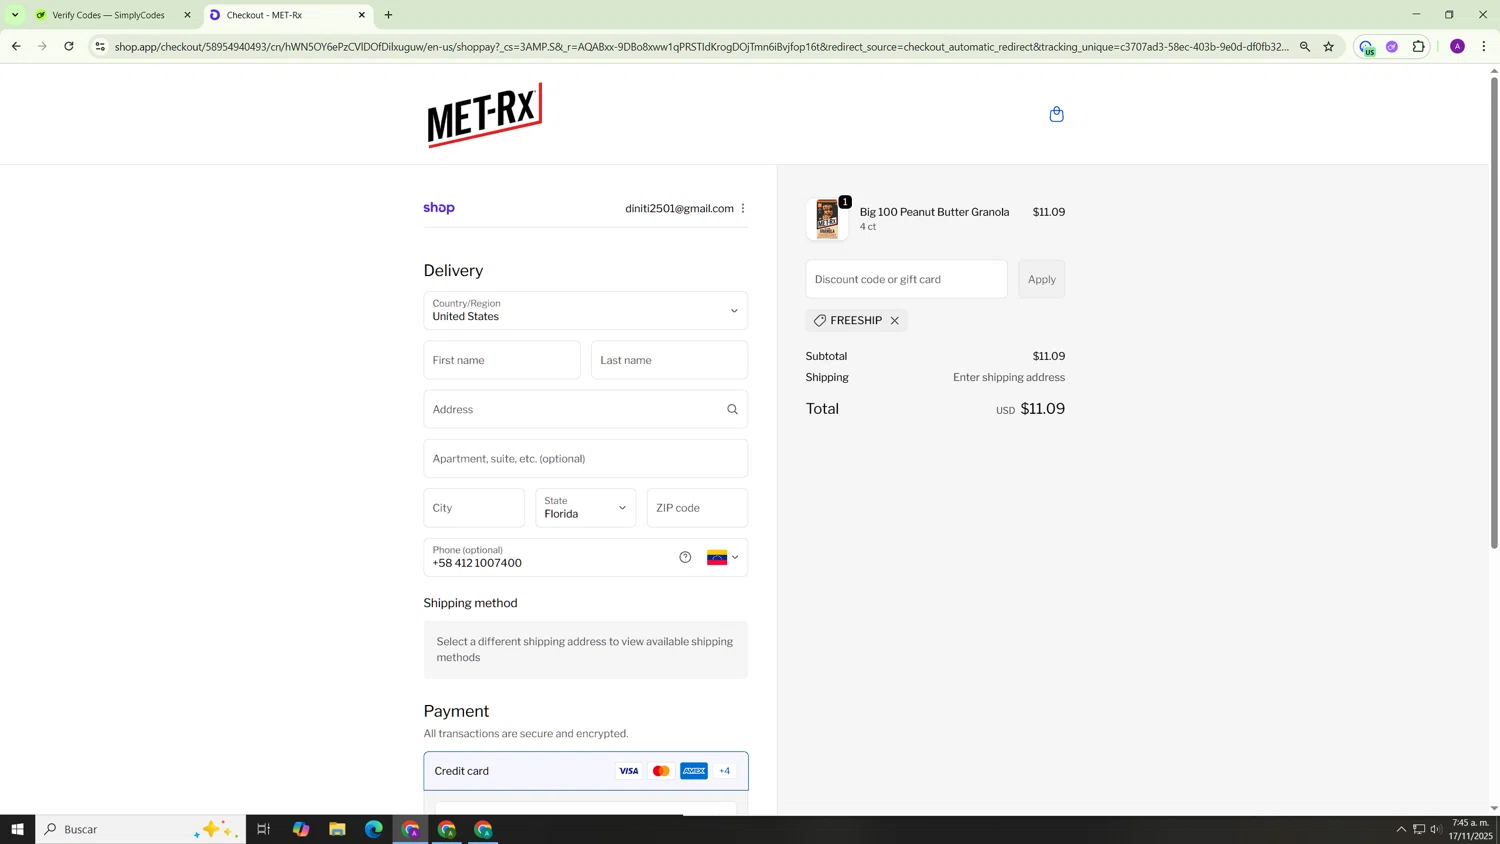Click the purple extension icon in toolbar
Image resolution: width=1500 pixels, height=844 pixels.
pyautogui.click(x=1392, y=47)
